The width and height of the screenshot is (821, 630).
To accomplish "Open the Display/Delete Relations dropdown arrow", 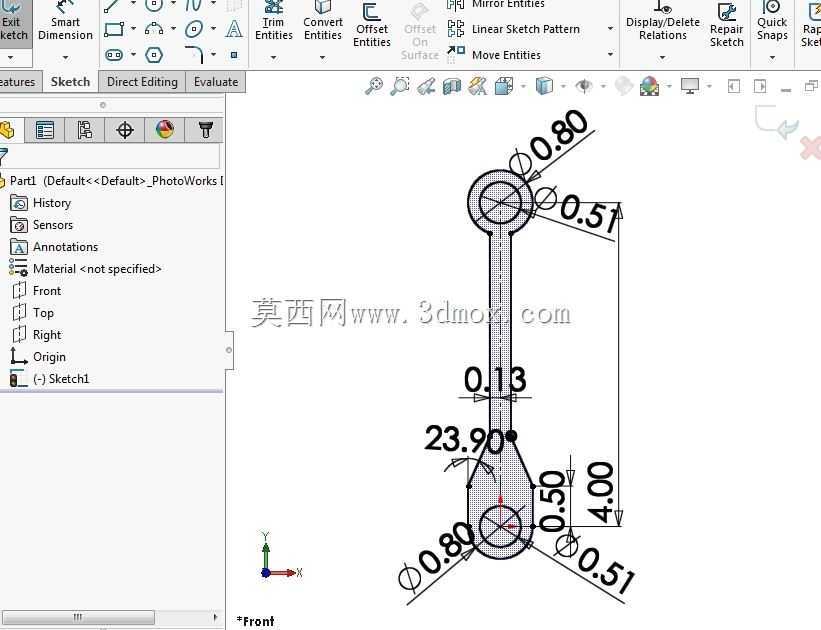I will pyautogui.click(x=662, y=57).
